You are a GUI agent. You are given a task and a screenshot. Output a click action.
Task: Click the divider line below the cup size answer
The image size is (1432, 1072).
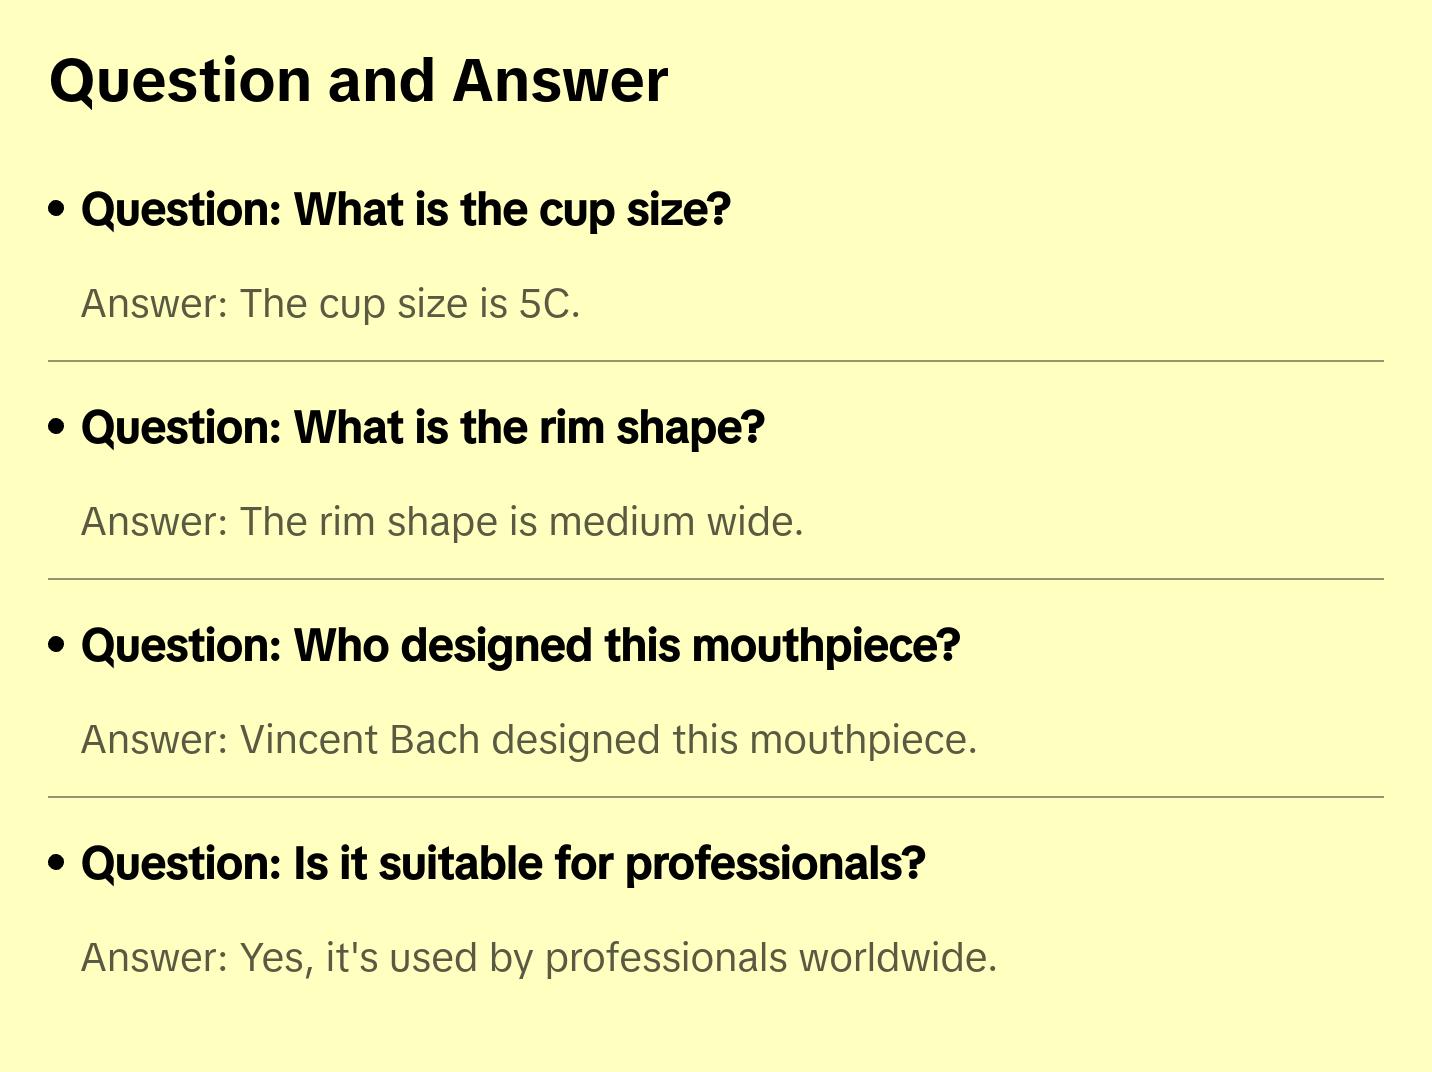click(x=716, y=361)
